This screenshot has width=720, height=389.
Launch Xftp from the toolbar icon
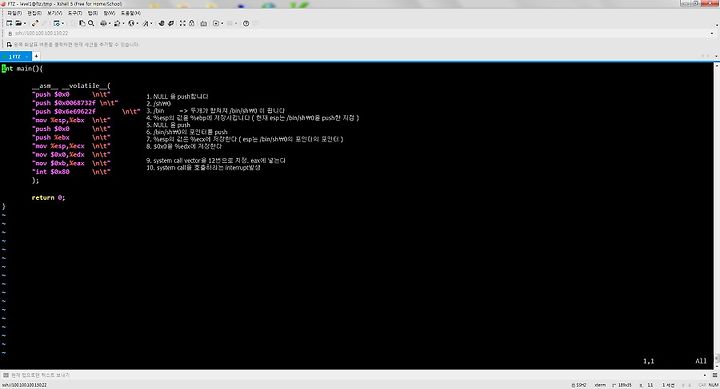click(161, 23)
